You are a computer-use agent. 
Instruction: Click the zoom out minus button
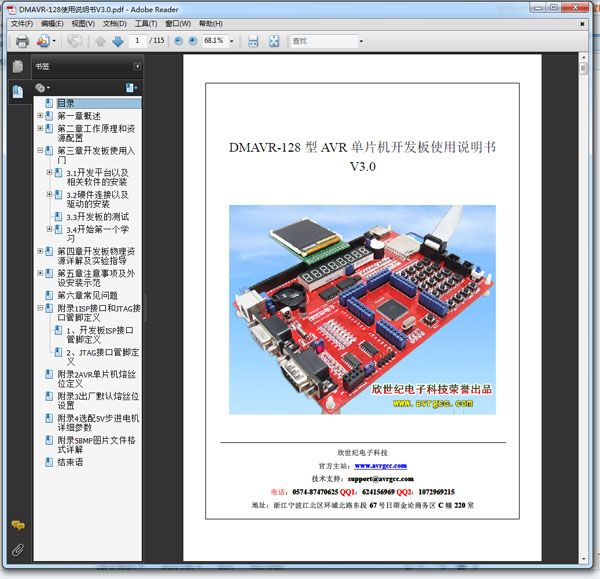178,41
